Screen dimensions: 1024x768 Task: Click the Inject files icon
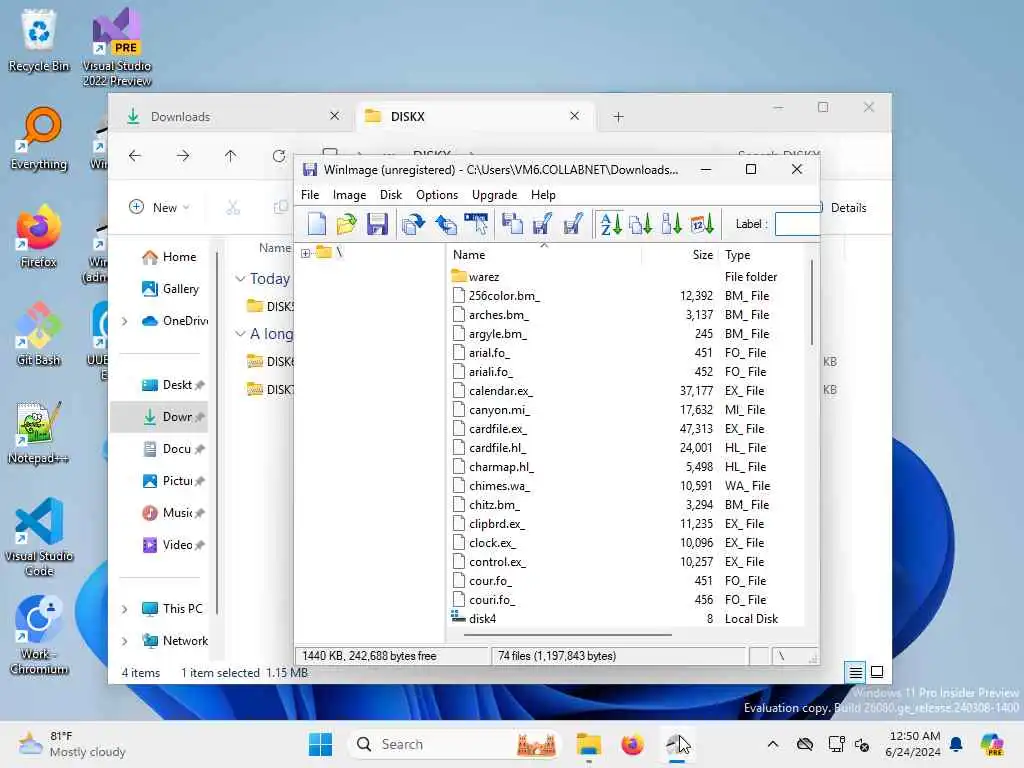(x=413, y=224)
